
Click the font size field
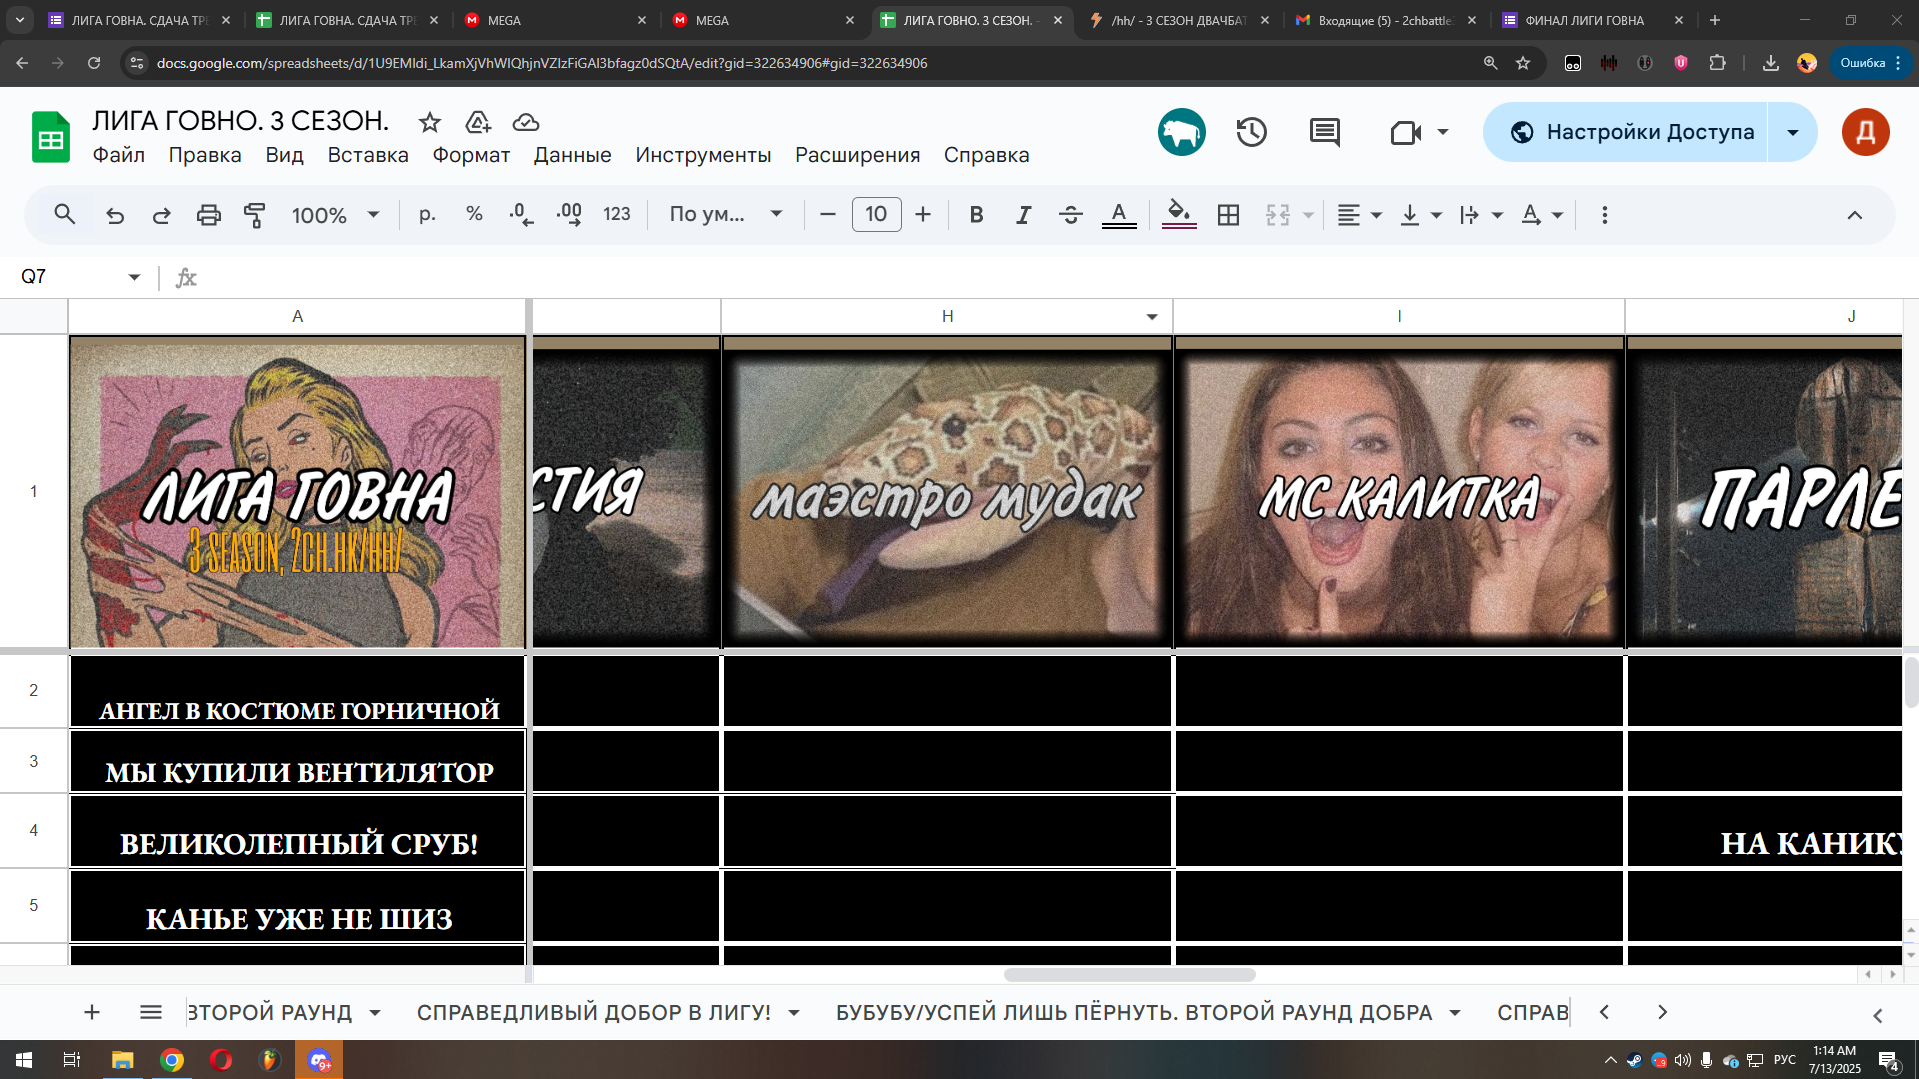click(x=876, y=214)
